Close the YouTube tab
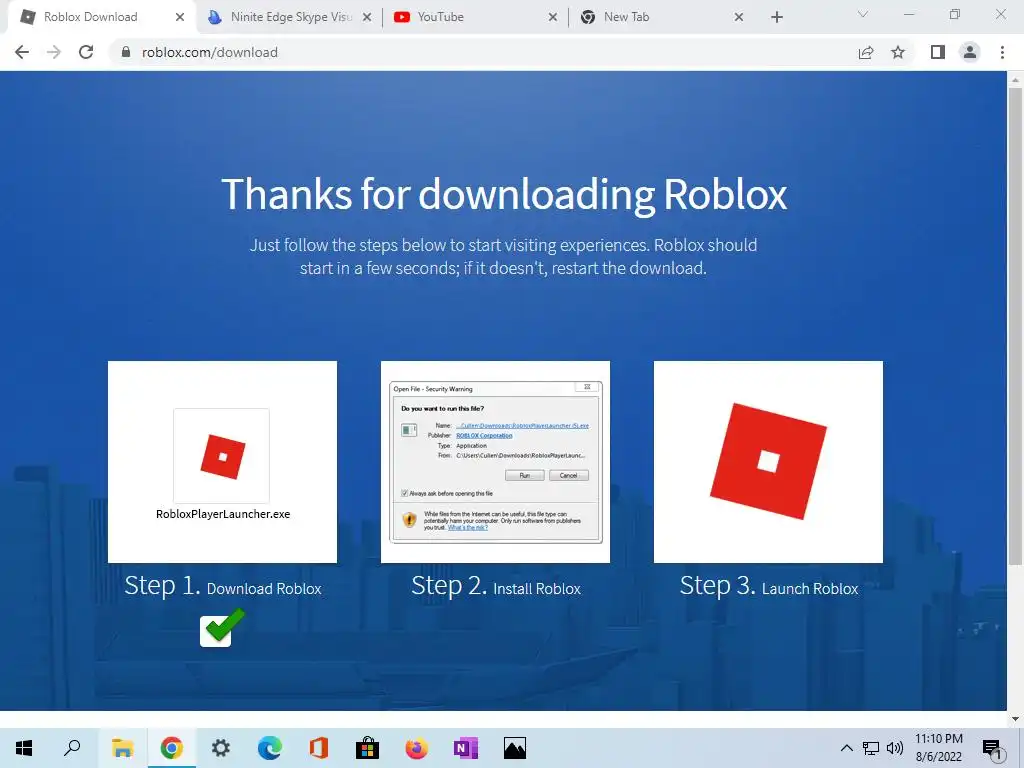Image resolution: width=1024 pixels, height=768 pixels. click(x=552, y=18)
